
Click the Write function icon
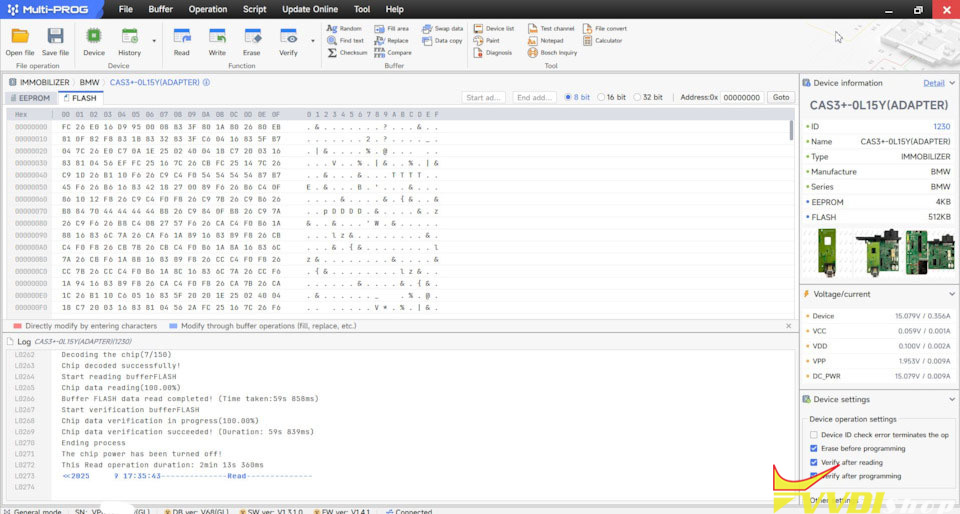(x=217, y=41)
